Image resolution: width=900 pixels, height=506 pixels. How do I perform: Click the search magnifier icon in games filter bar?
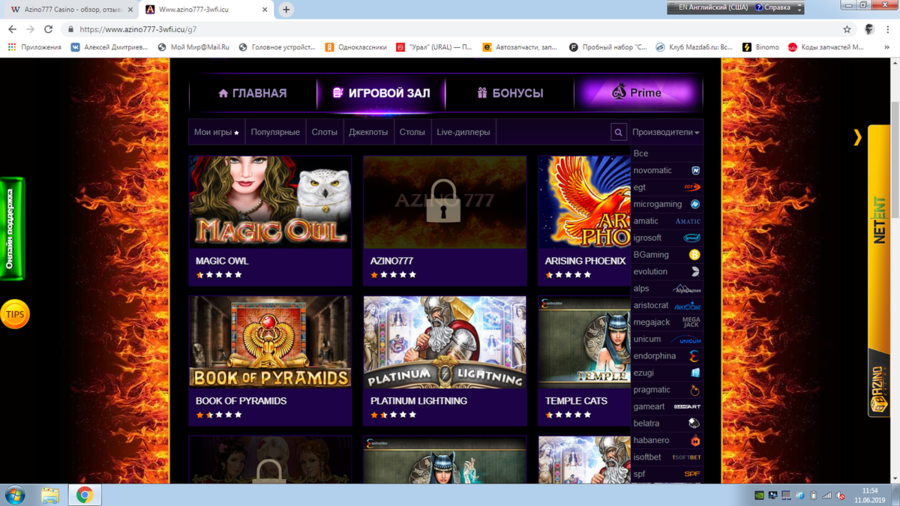pos(618,132)
